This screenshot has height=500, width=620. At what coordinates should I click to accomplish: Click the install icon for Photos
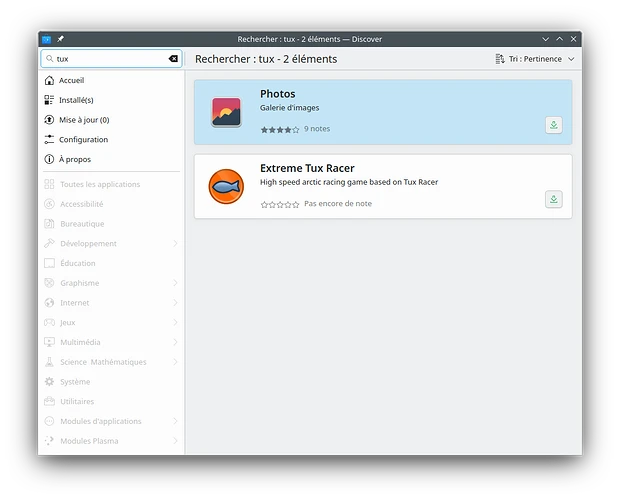(554, 125)
